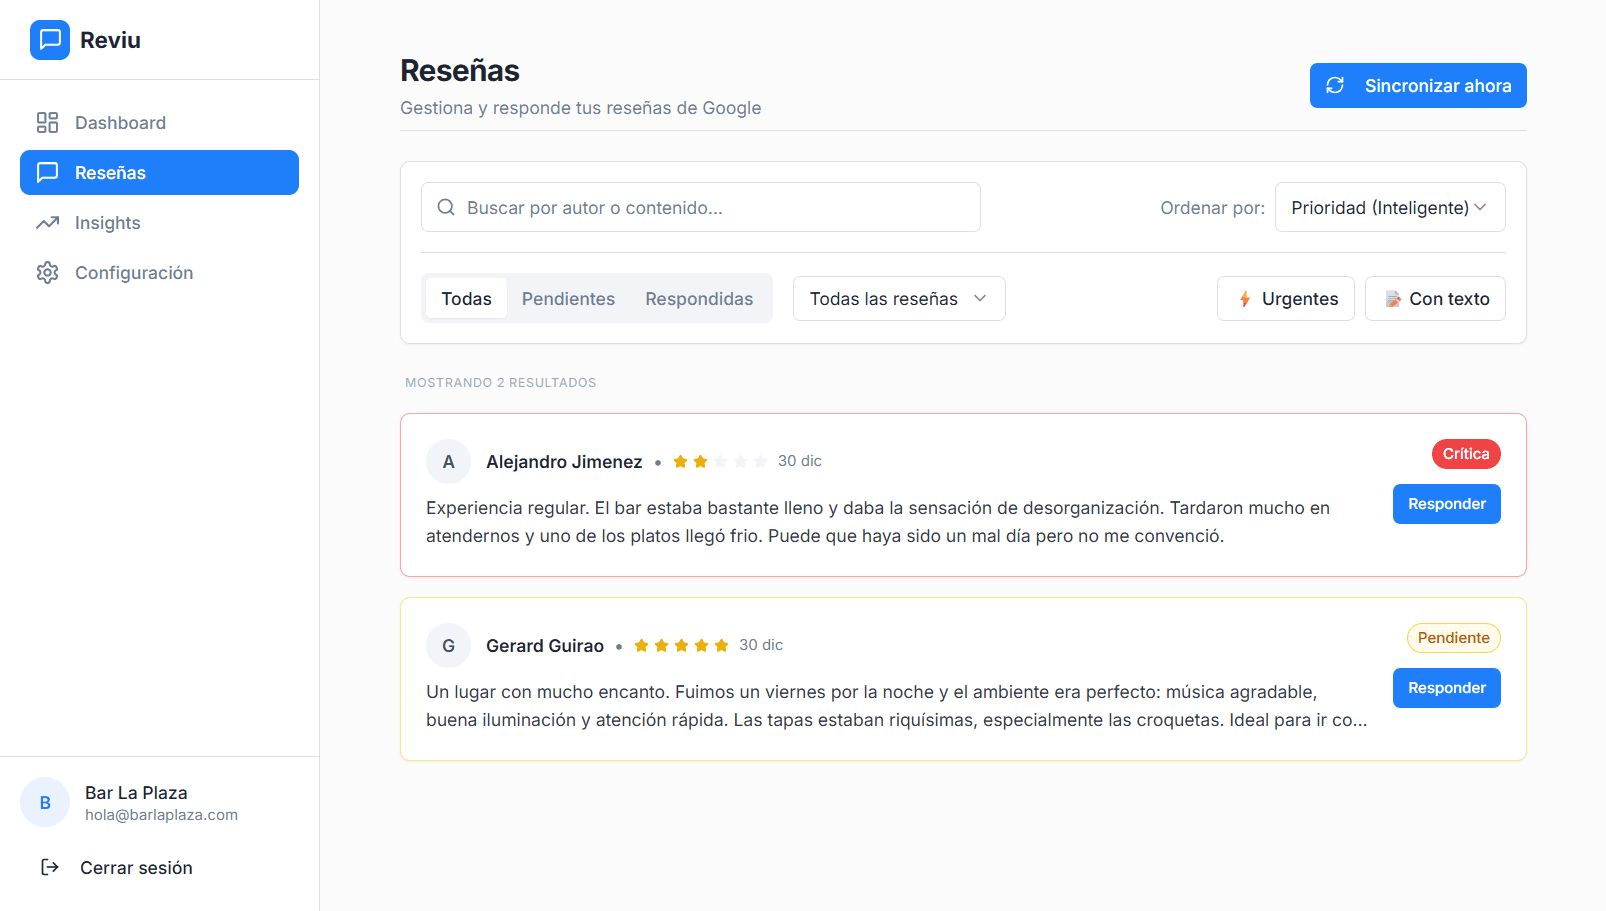Open sort options via the chevron arrow
This screenshot has height=911, width=1606.
[x=1481, y=207]
